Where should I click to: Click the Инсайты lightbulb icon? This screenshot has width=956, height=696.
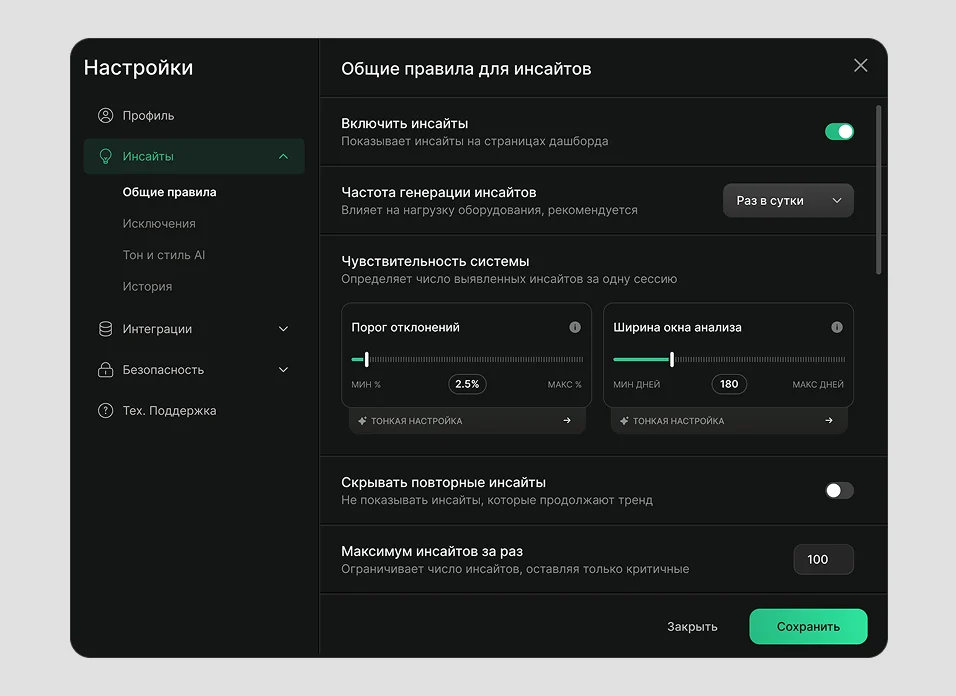coord(105,157)
